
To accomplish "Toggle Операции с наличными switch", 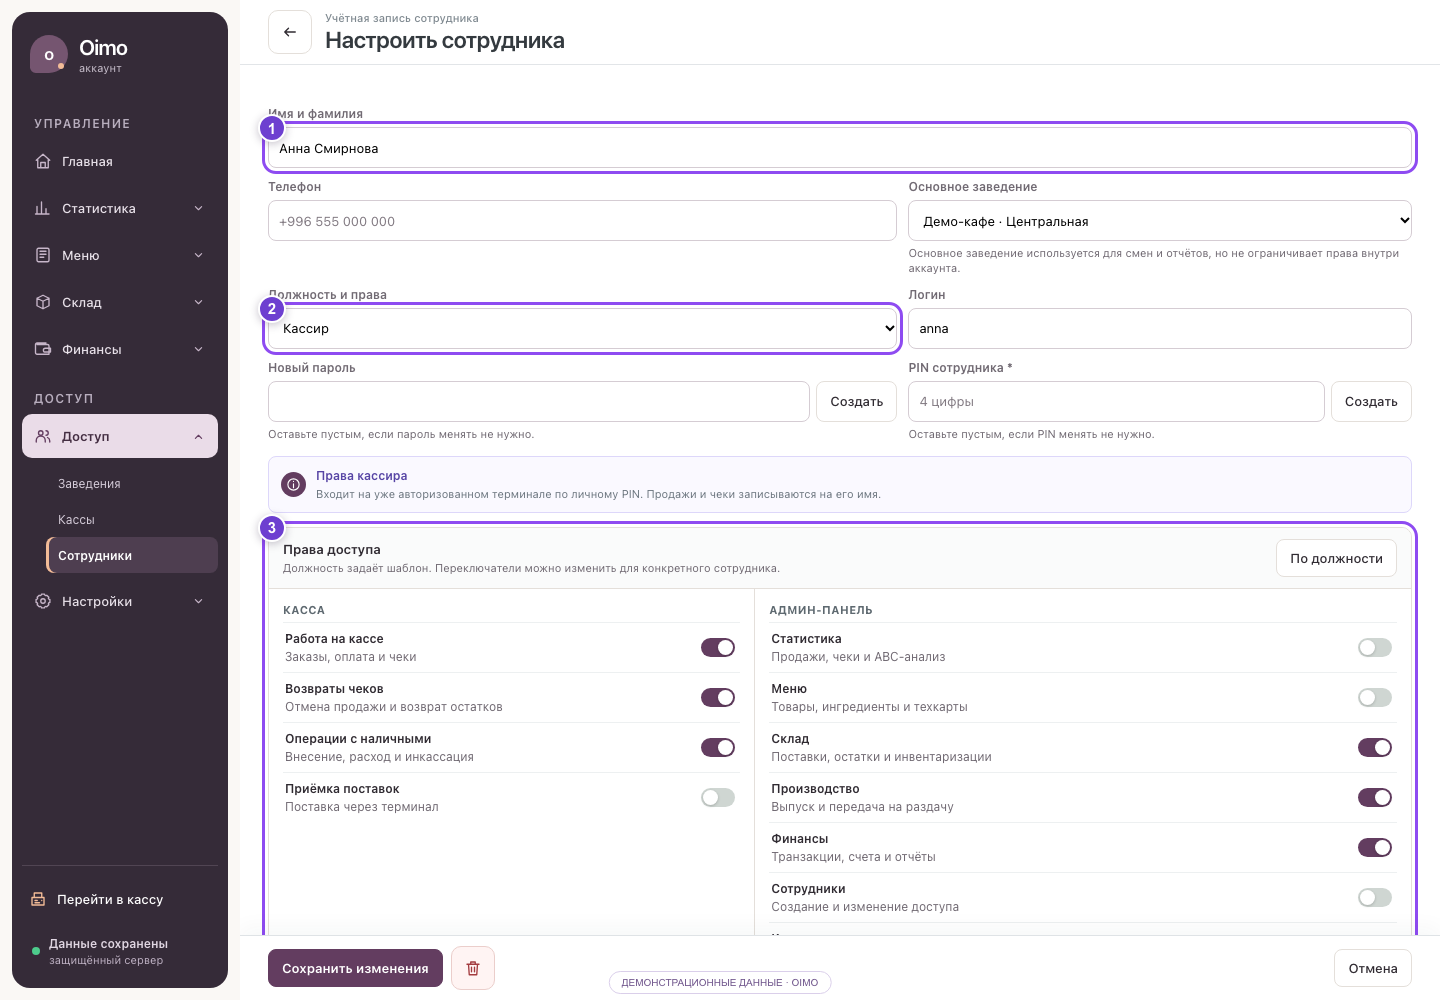I will tap(718, 747).
